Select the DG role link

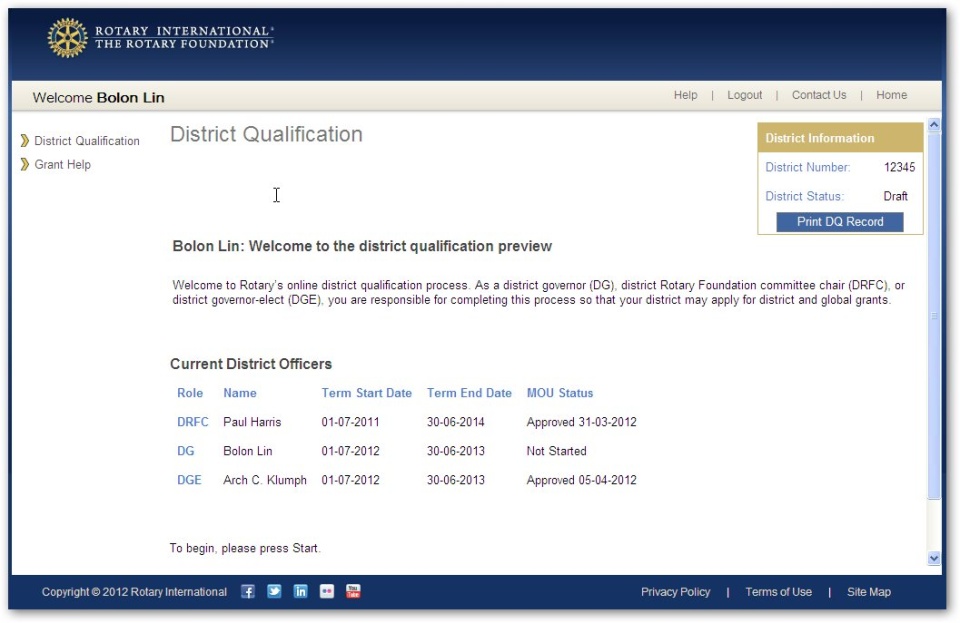coord(186,451)
